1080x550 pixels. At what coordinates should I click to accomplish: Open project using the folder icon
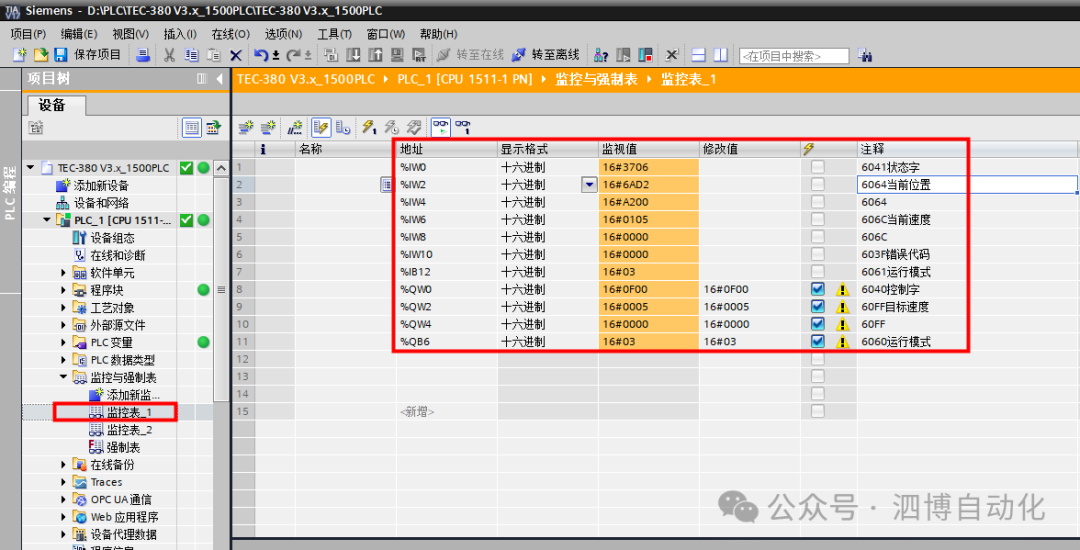[41, 55]
